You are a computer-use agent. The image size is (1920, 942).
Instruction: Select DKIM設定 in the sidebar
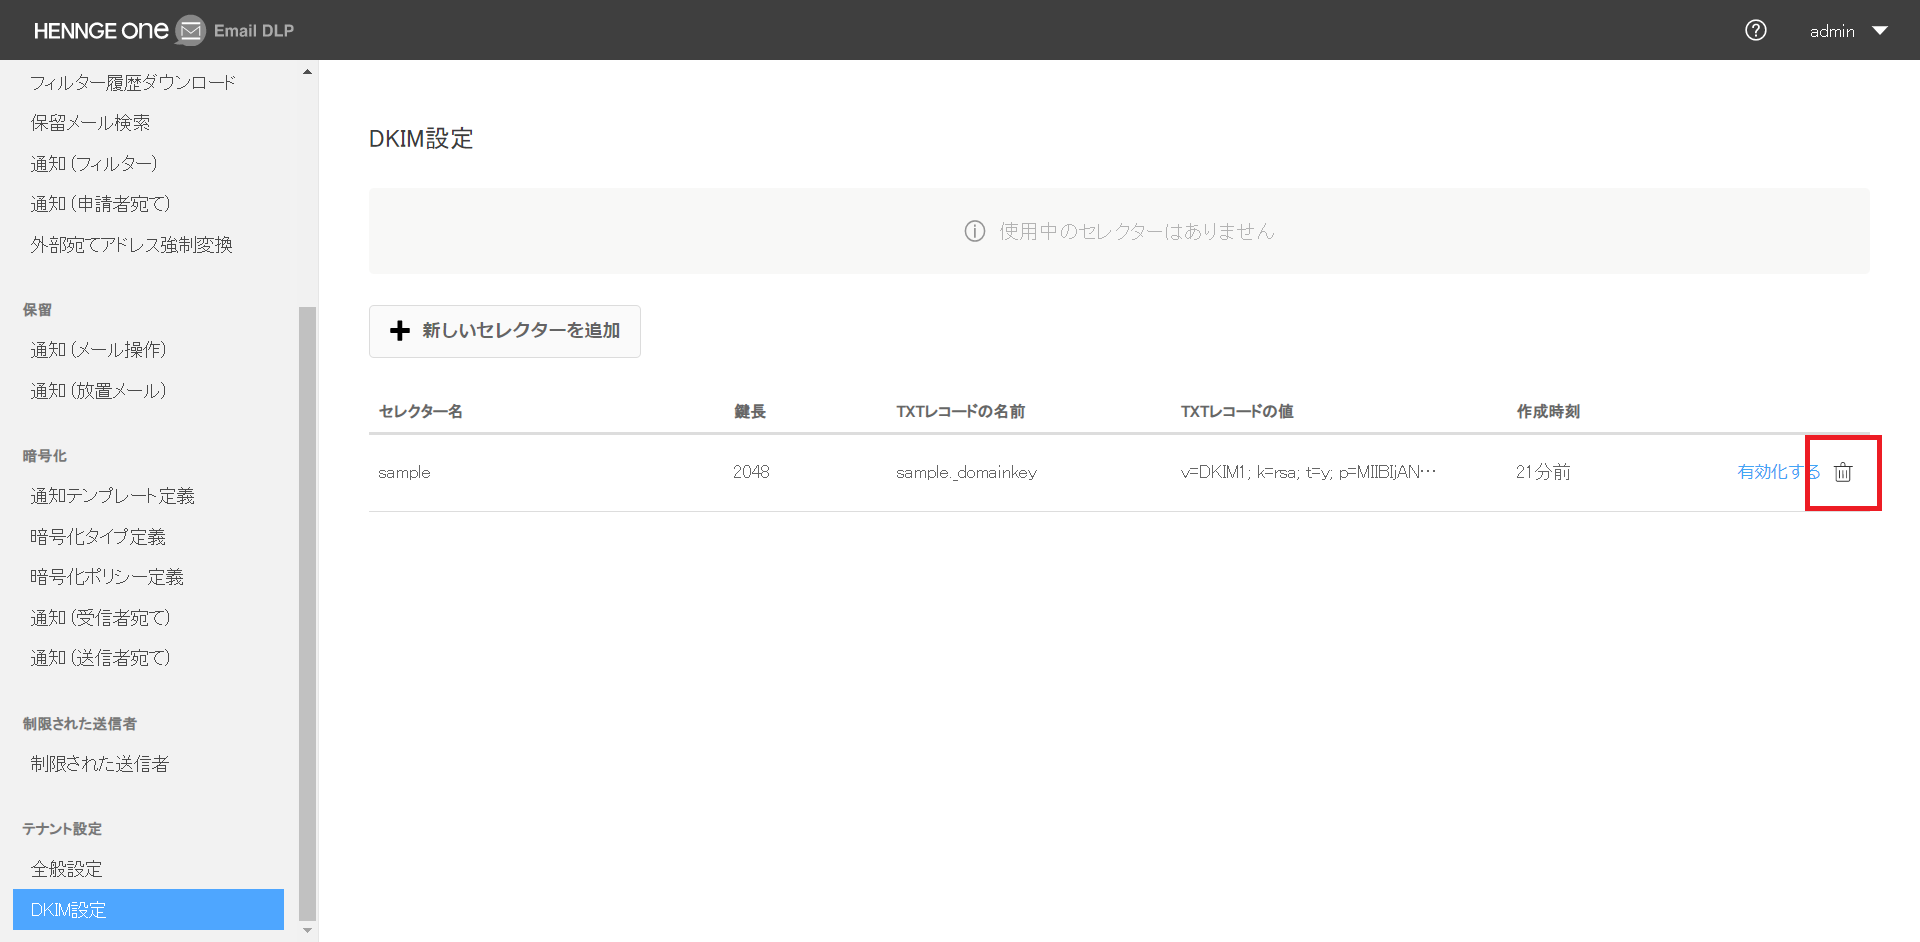point(148,910)
